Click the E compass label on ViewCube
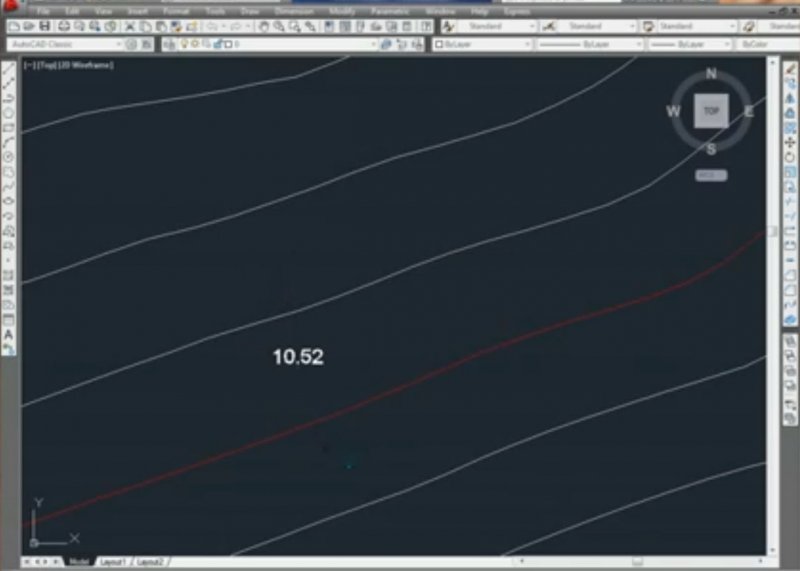Screen dimensions: 800x571 (748, 112)
